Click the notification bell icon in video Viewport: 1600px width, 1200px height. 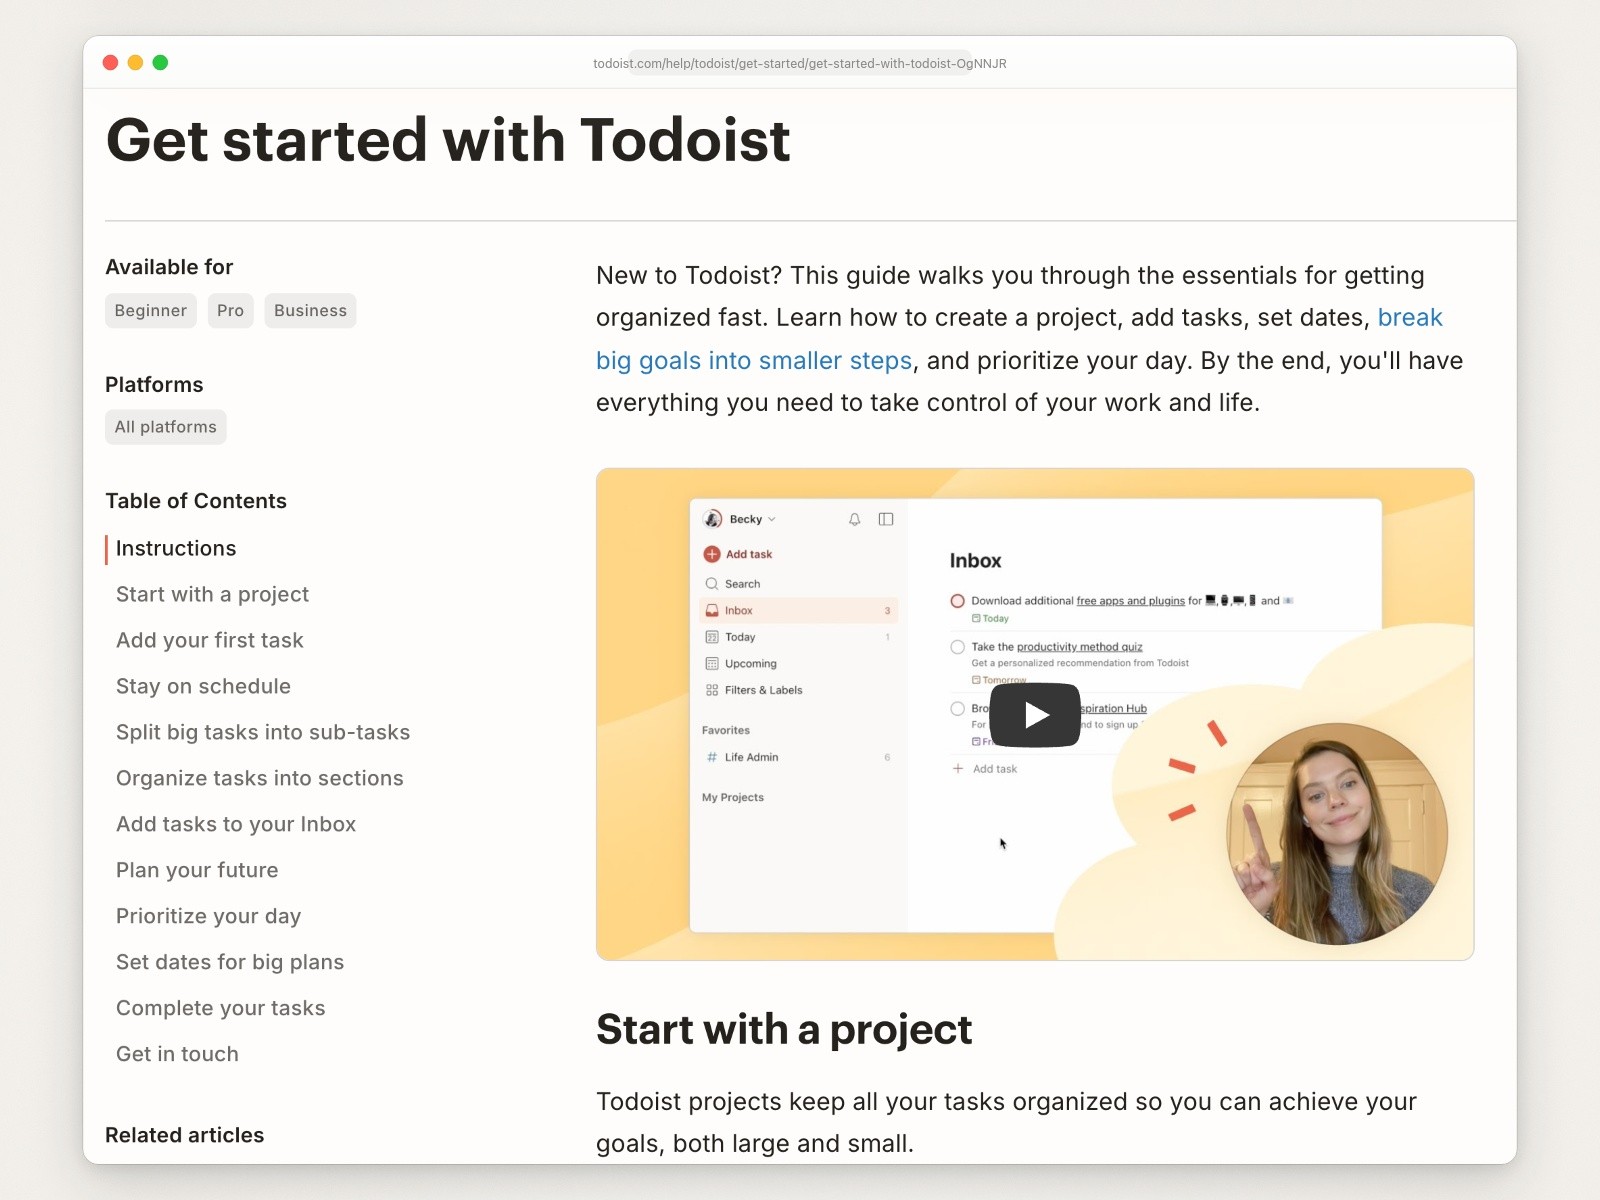854,519
